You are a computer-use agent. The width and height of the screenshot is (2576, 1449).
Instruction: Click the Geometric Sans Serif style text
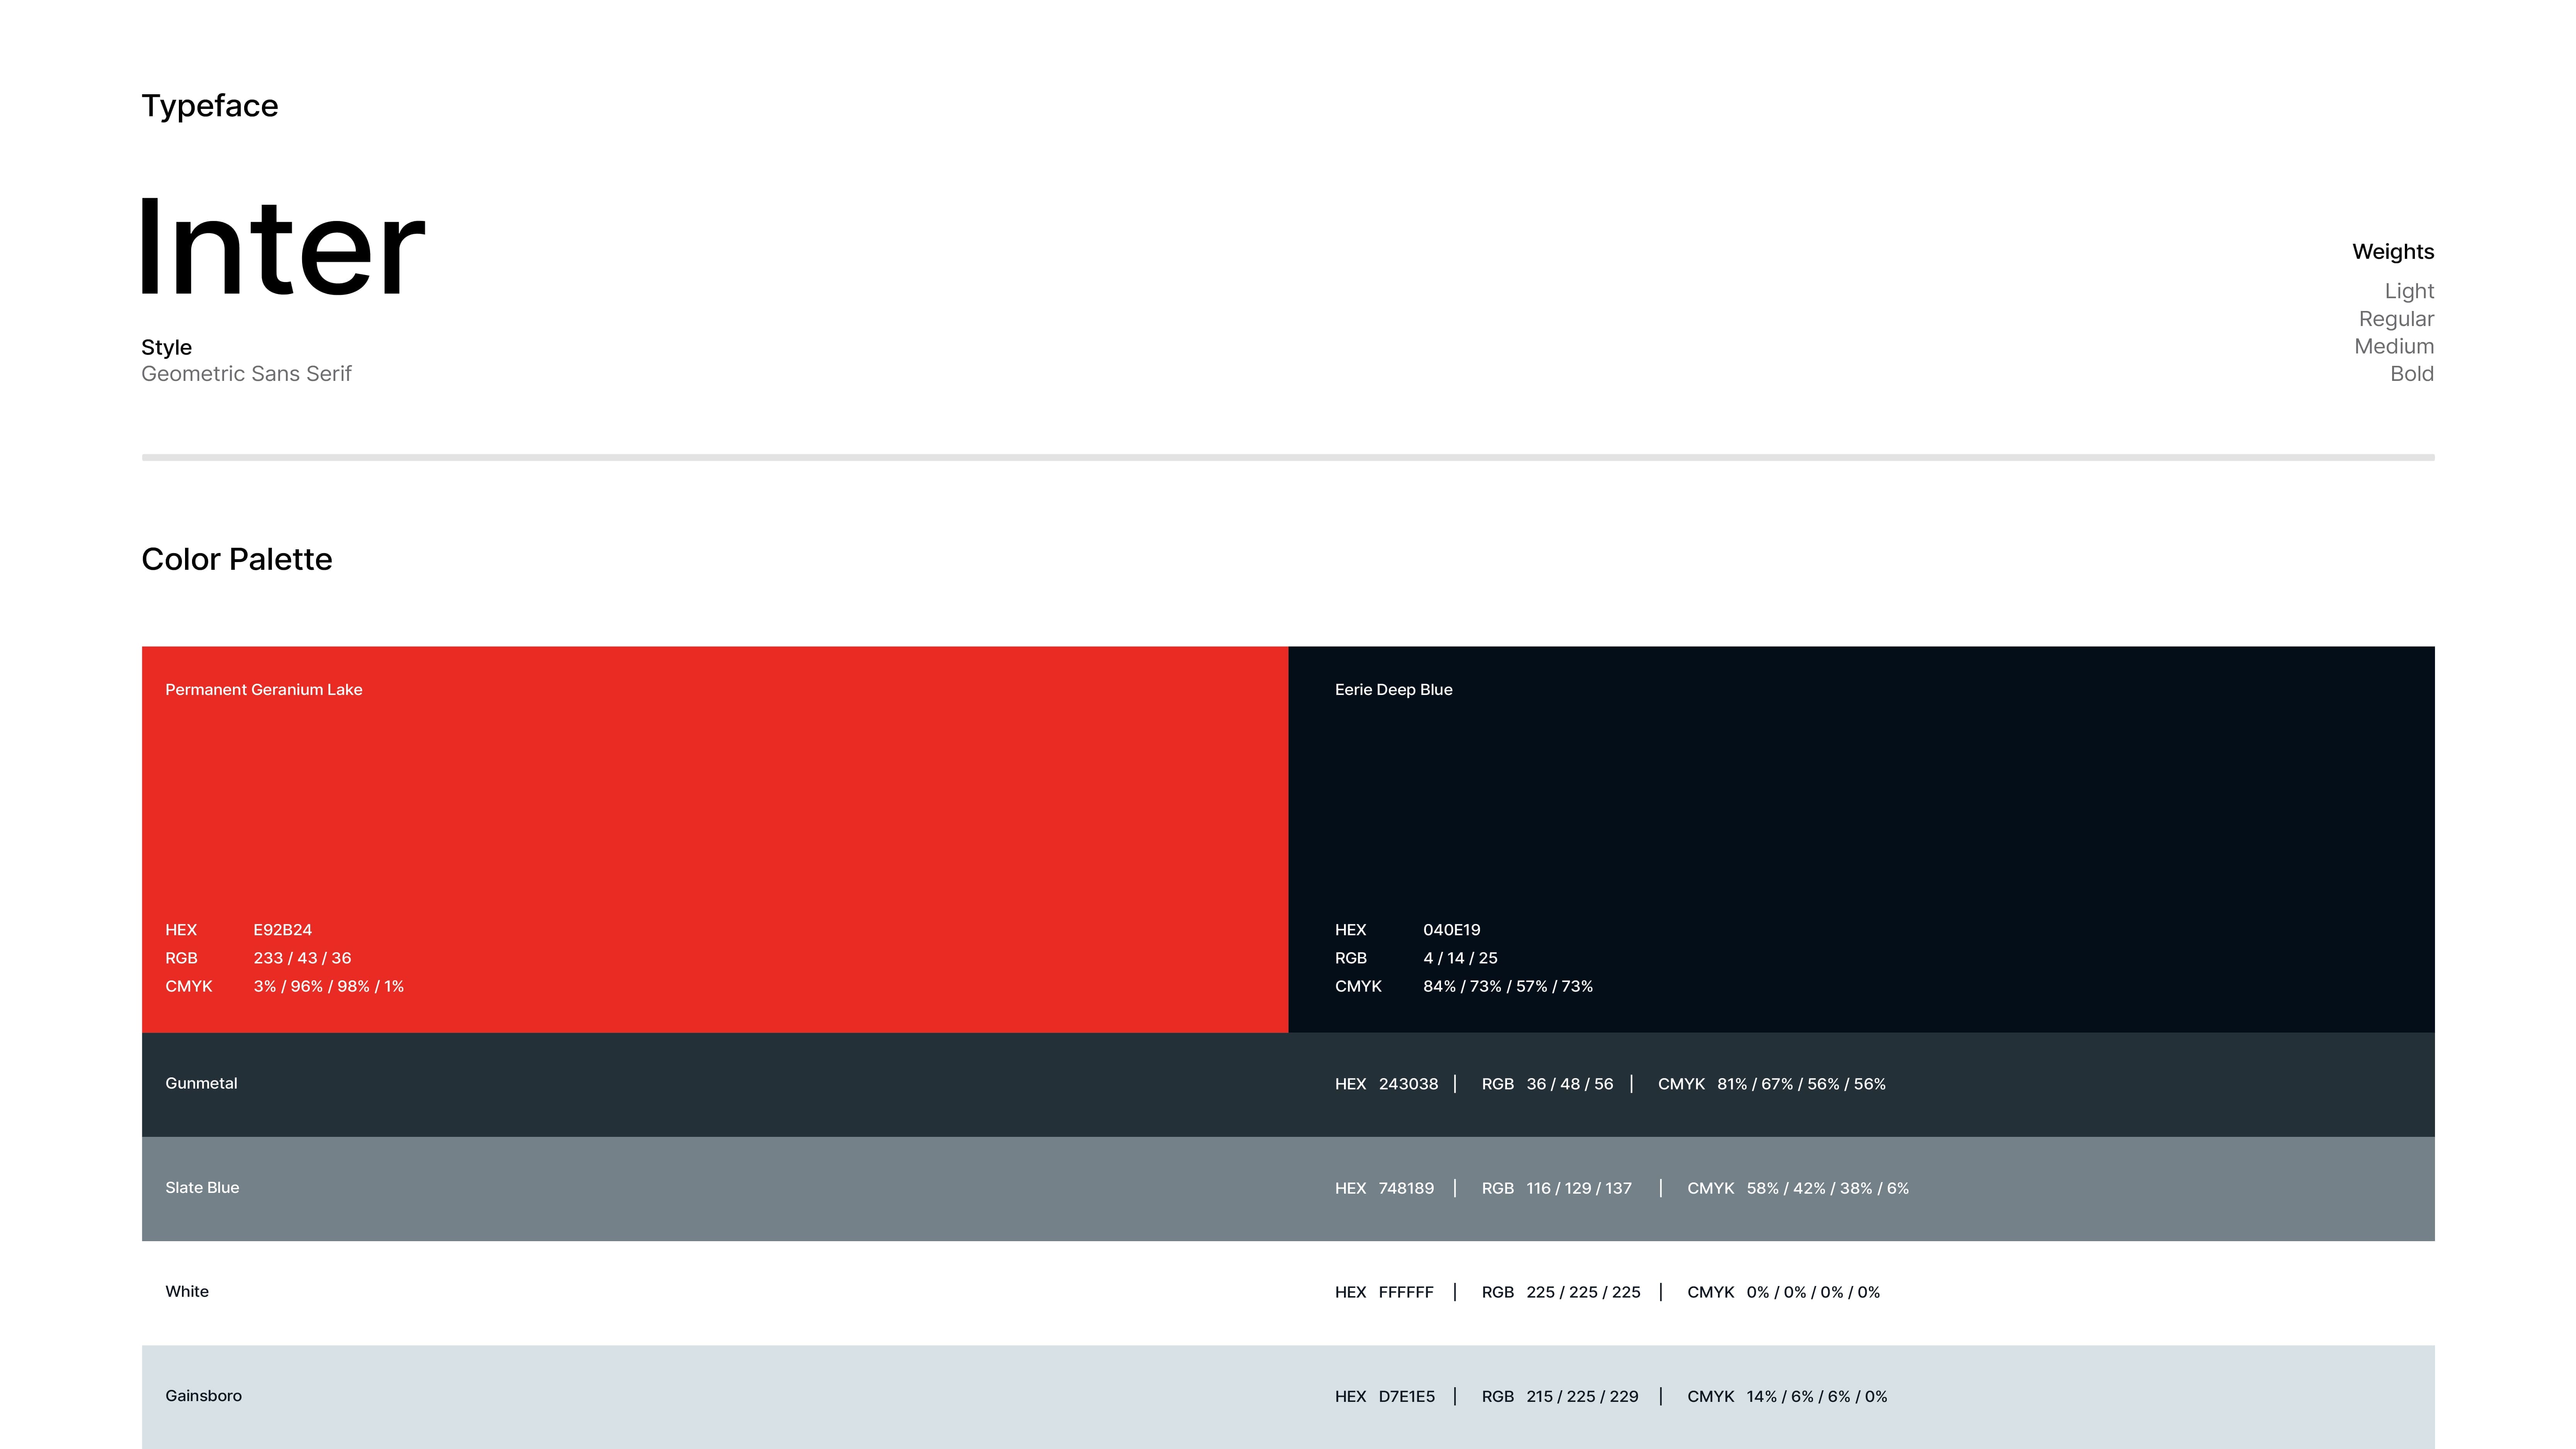(x=246, y=374)
